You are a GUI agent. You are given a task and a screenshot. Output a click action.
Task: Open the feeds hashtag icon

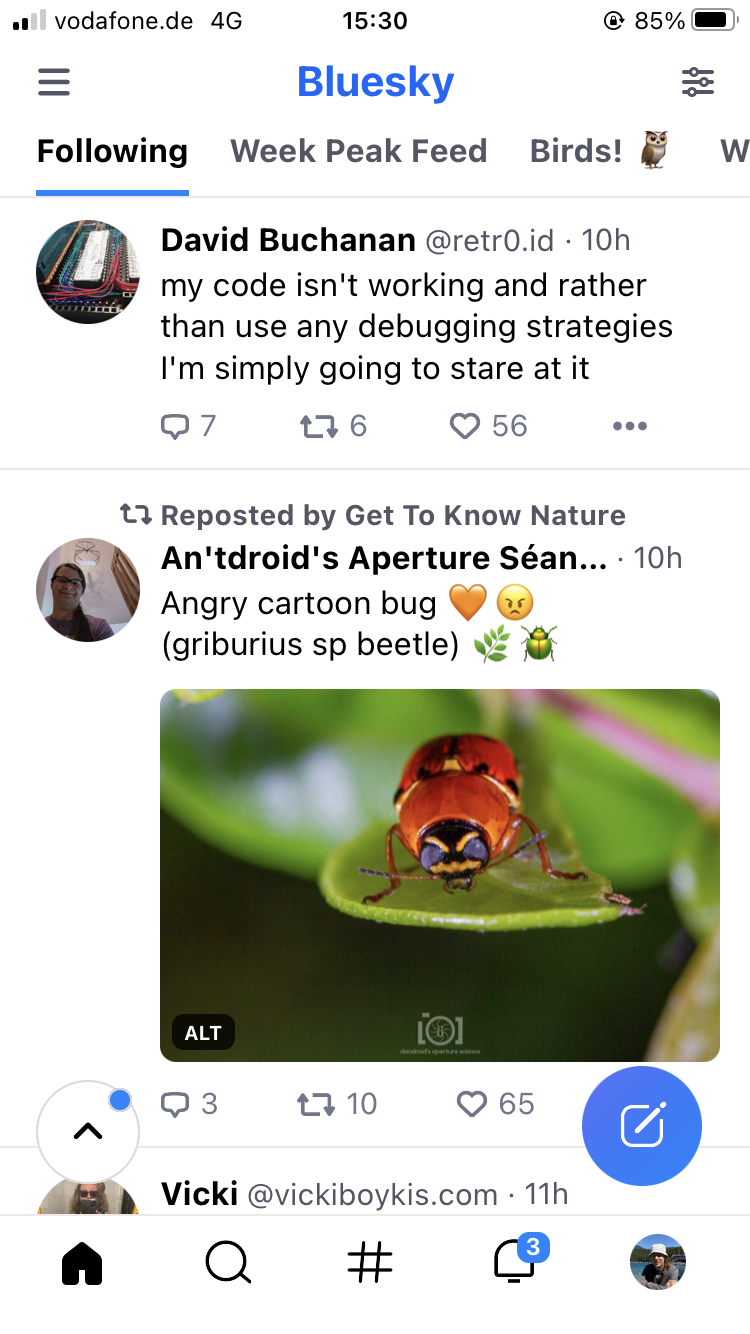click(x=370, y=1264)
